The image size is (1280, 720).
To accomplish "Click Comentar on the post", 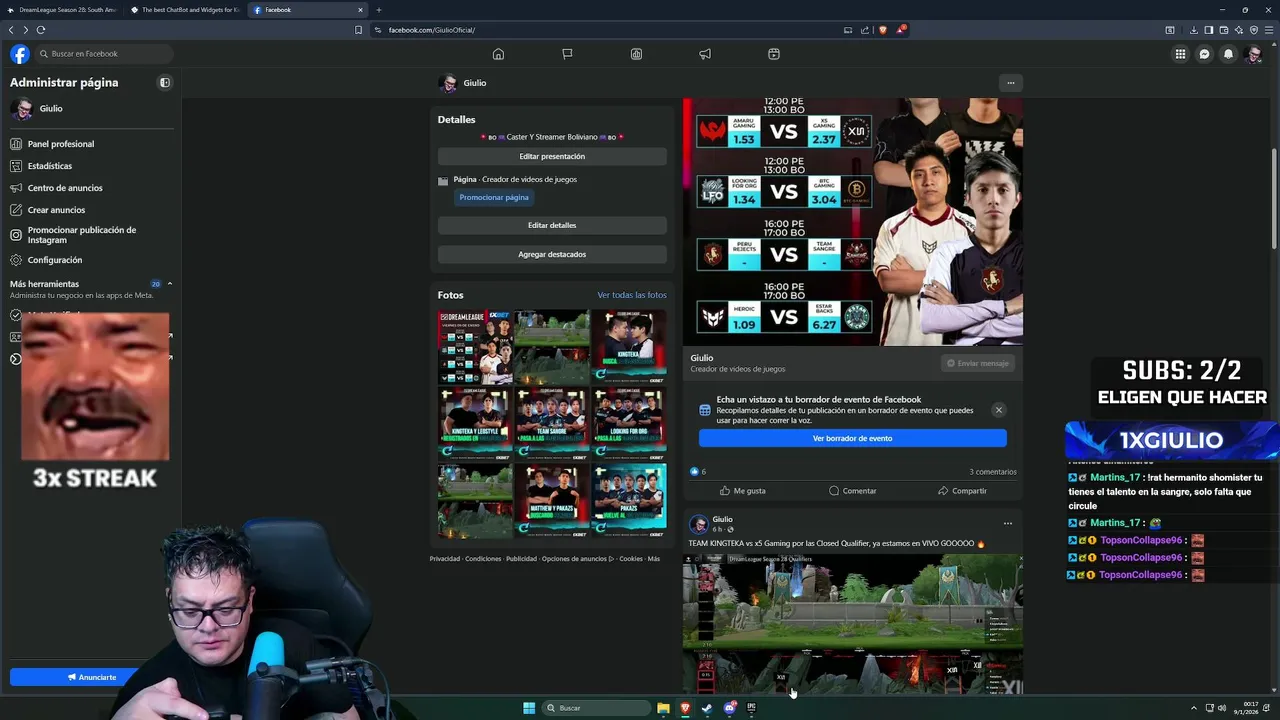I will pos(852,491).
